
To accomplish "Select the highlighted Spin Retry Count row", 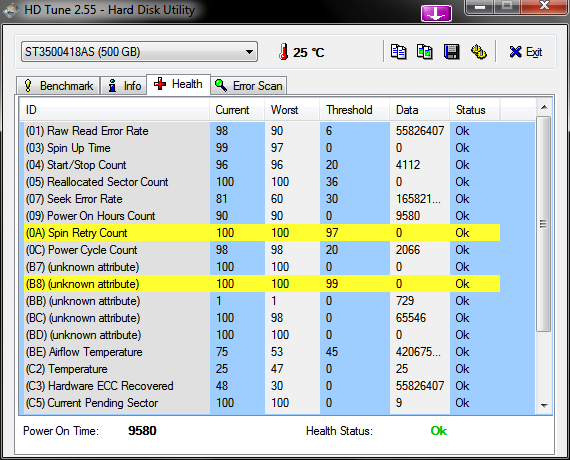I will (263, 233).
